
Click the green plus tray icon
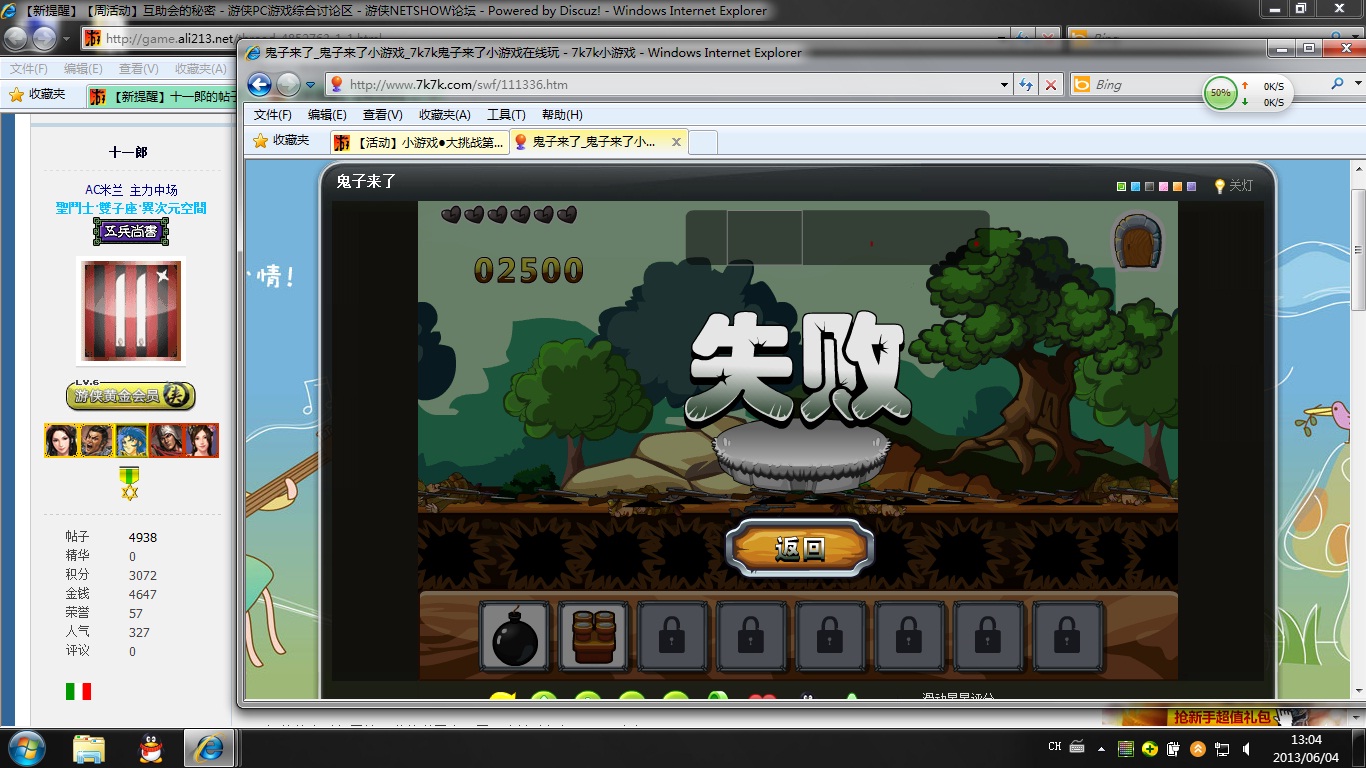[x=1150, y=748]
